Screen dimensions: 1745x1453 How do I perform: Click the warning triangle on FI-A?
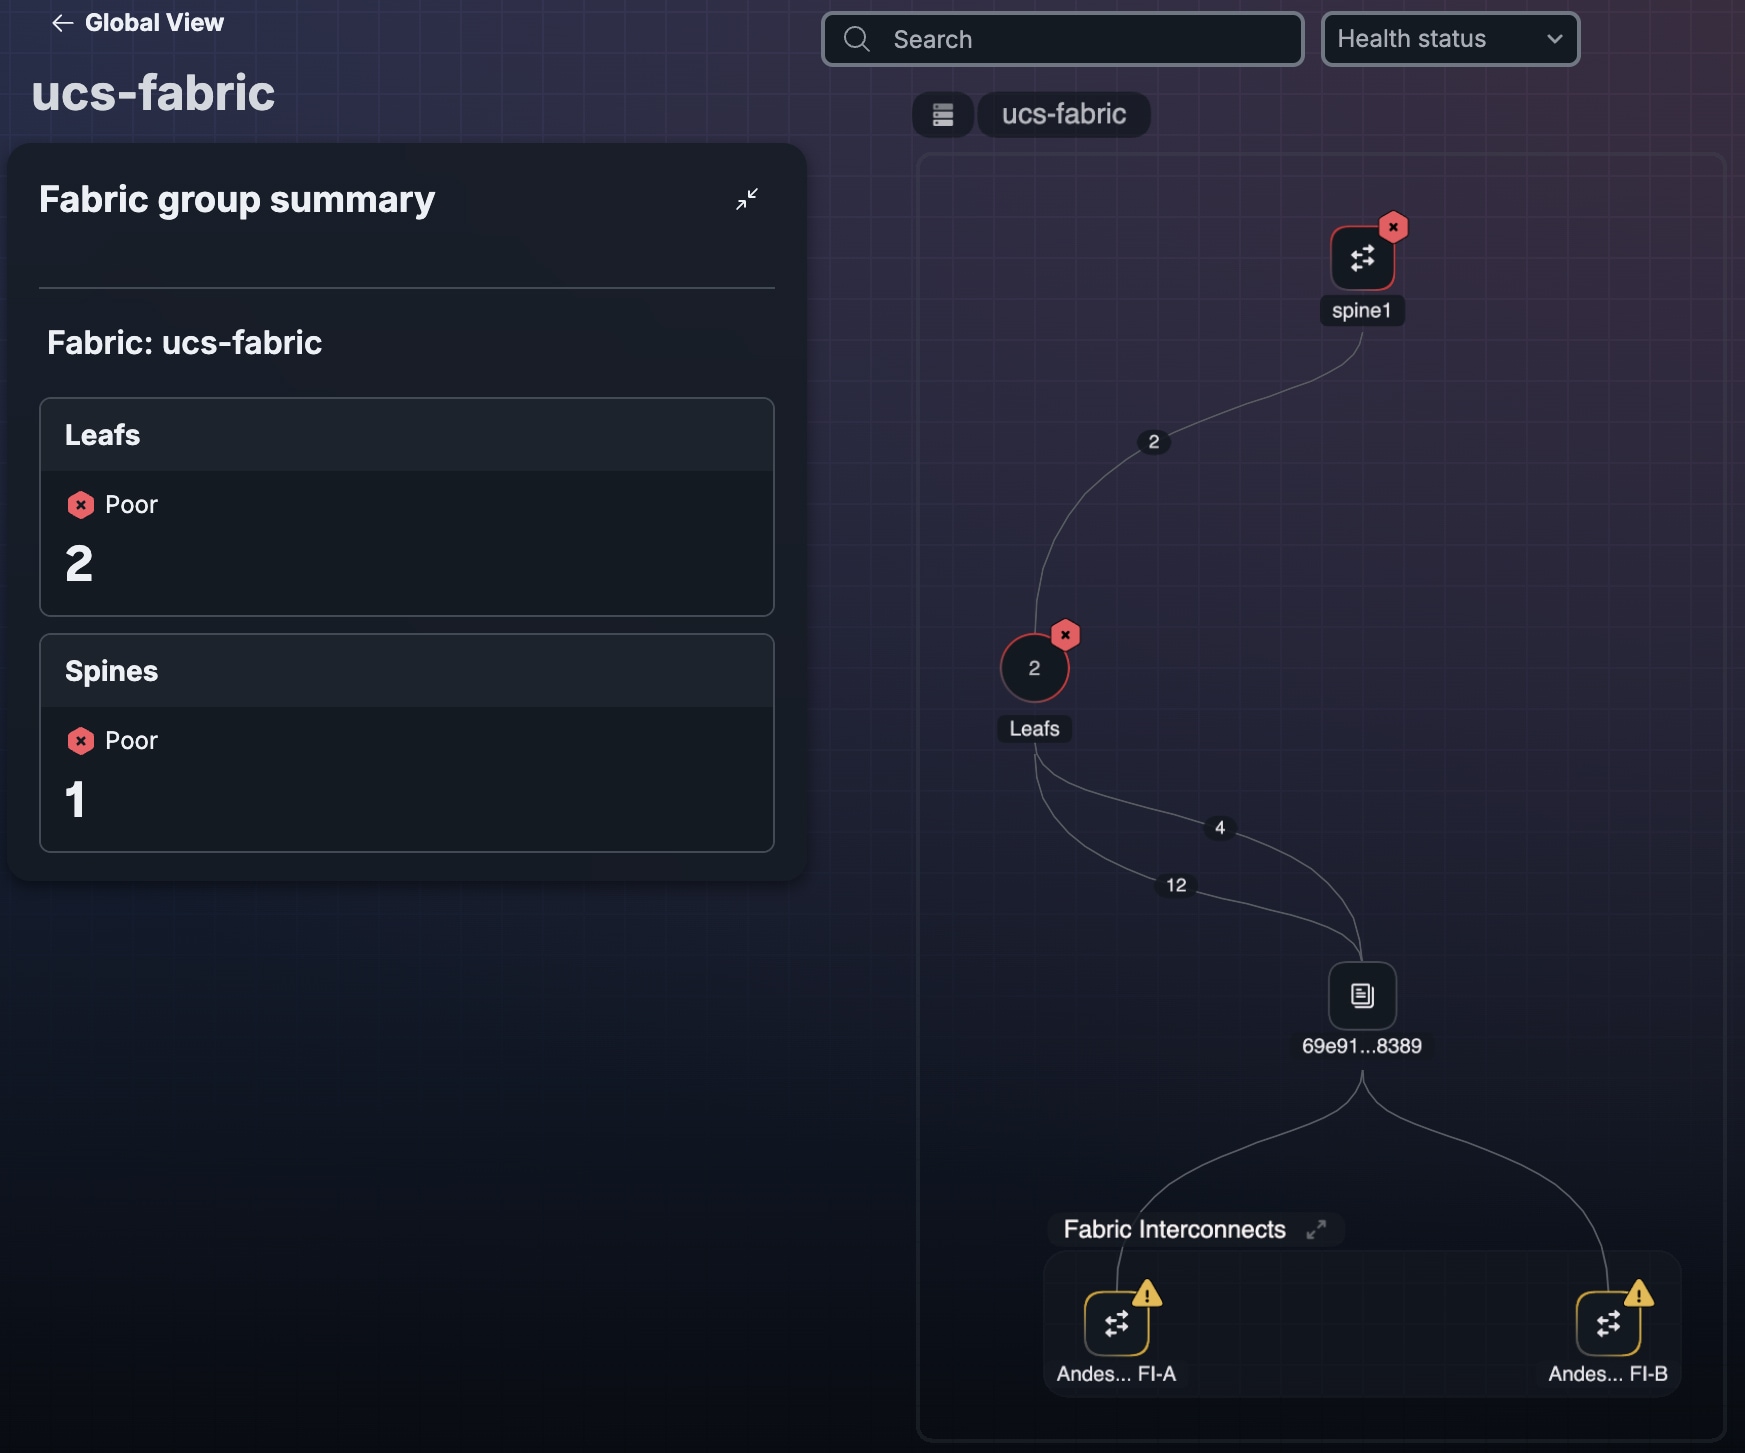(x=1147, y=1293)
